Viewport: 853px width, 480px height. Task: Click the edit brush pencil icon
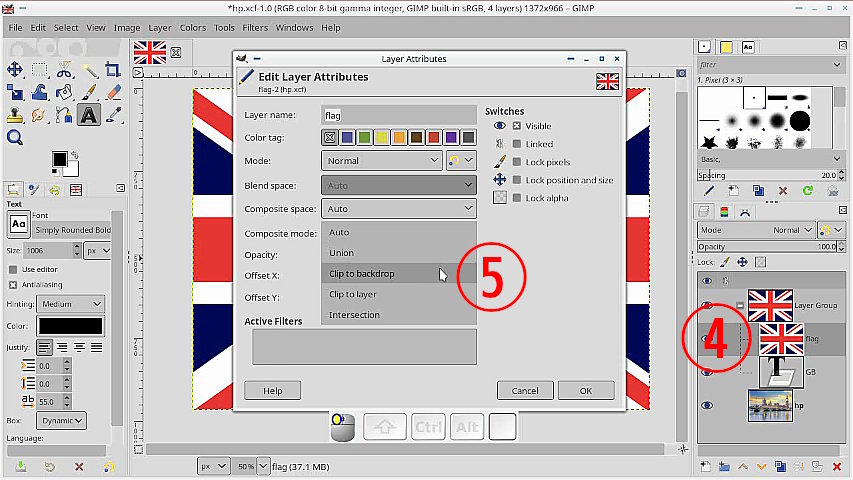coord(708,191)
